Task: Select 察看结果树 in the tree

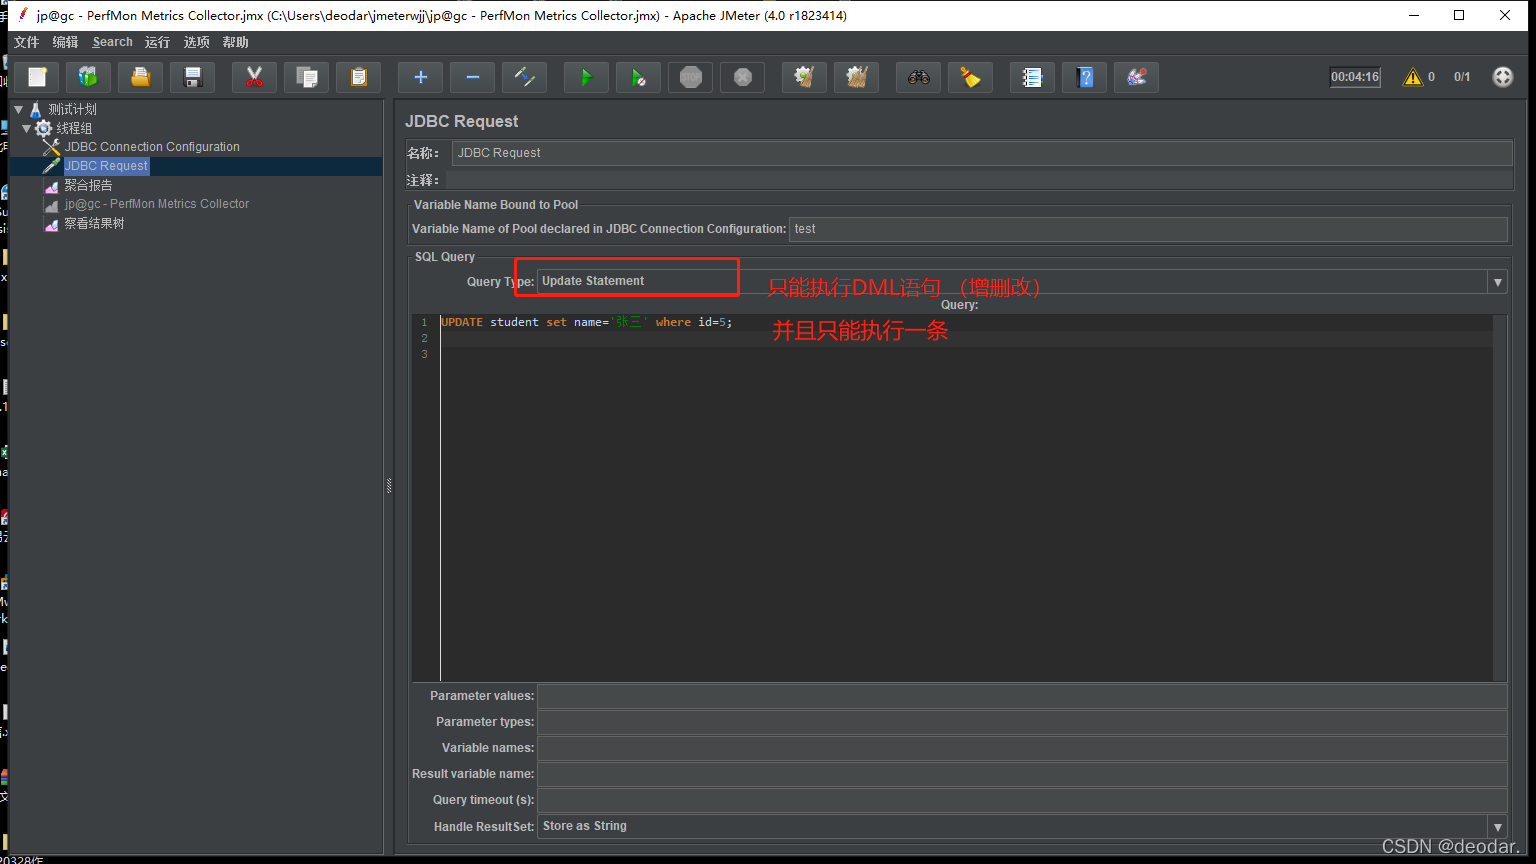Action: [x=94, y=224]
